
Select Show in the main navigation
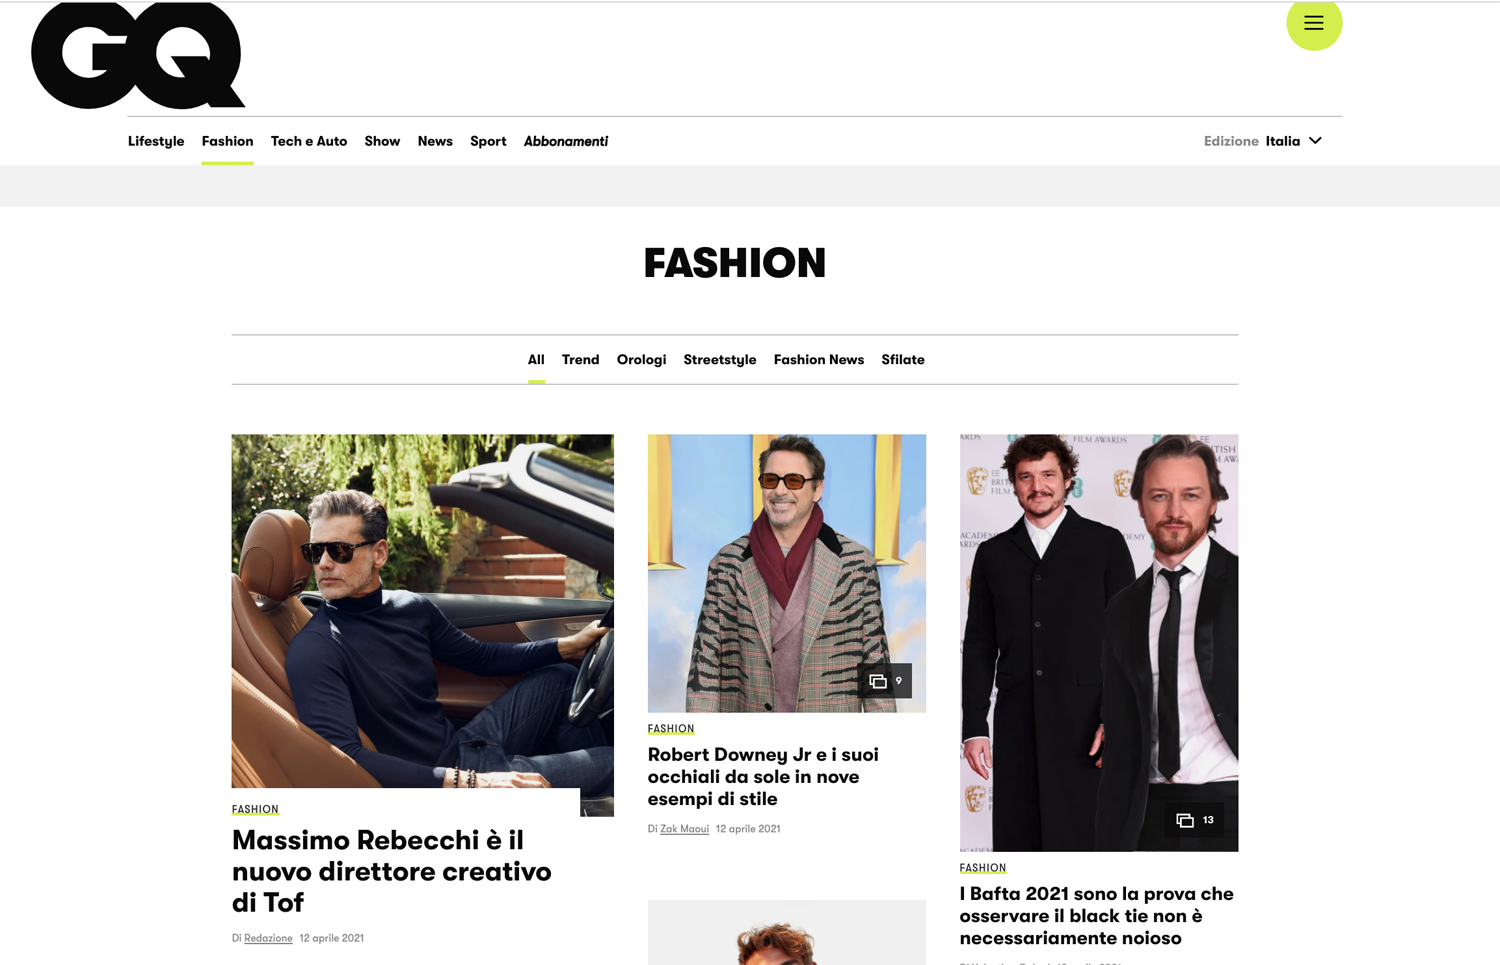coord(382,141)
